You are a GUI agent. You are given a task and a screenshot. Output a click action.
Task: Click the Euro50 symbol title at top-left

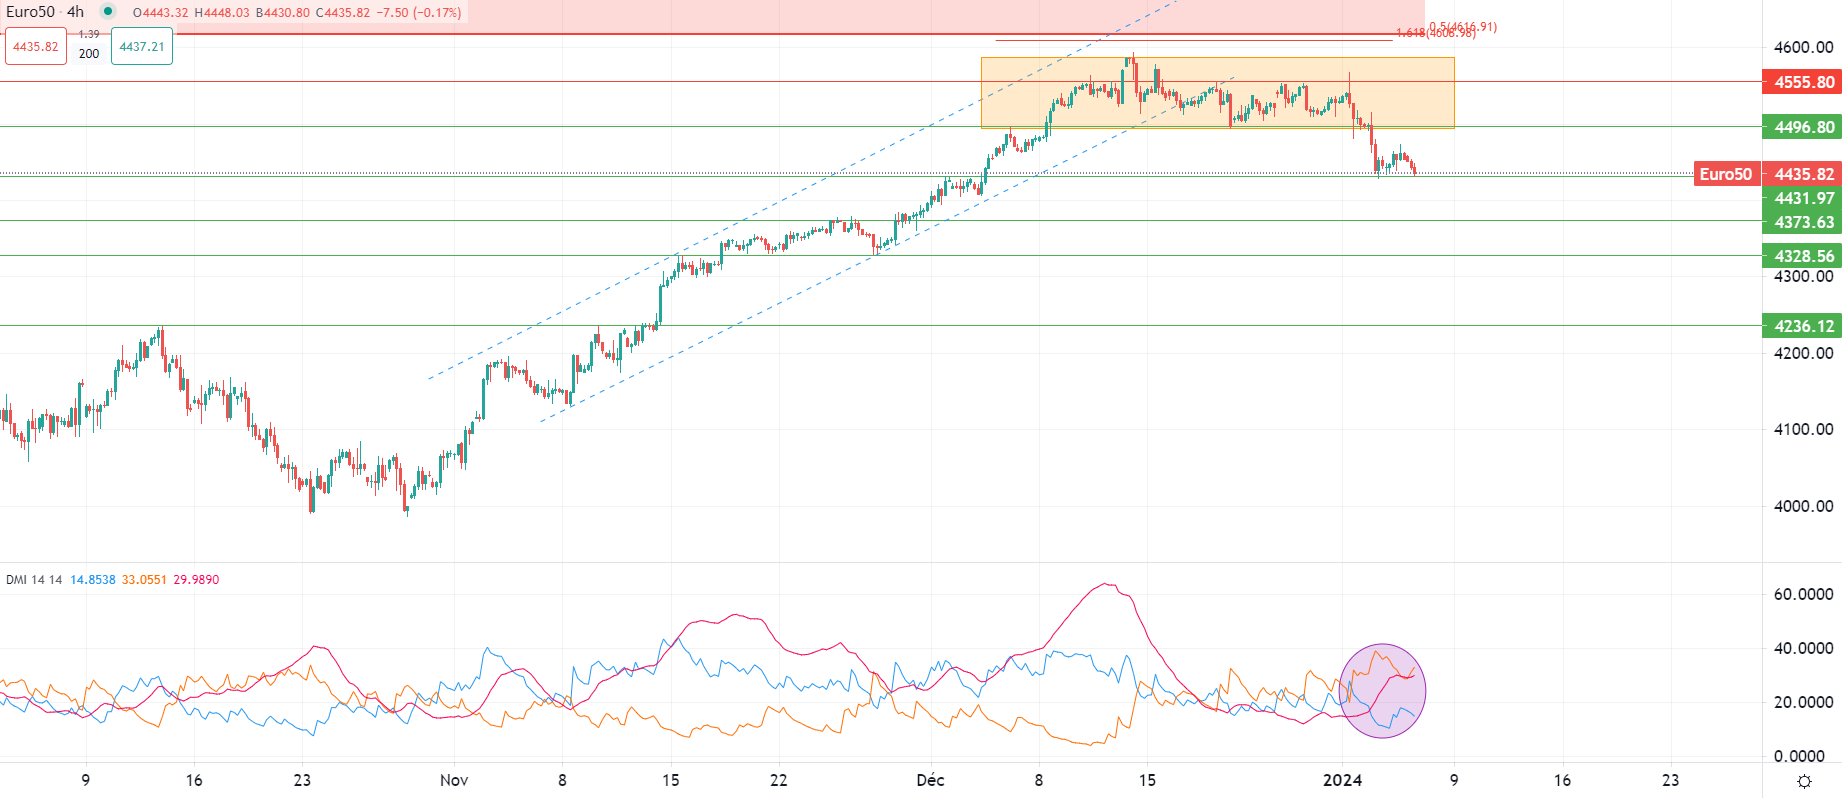click(x=30, y=12)
